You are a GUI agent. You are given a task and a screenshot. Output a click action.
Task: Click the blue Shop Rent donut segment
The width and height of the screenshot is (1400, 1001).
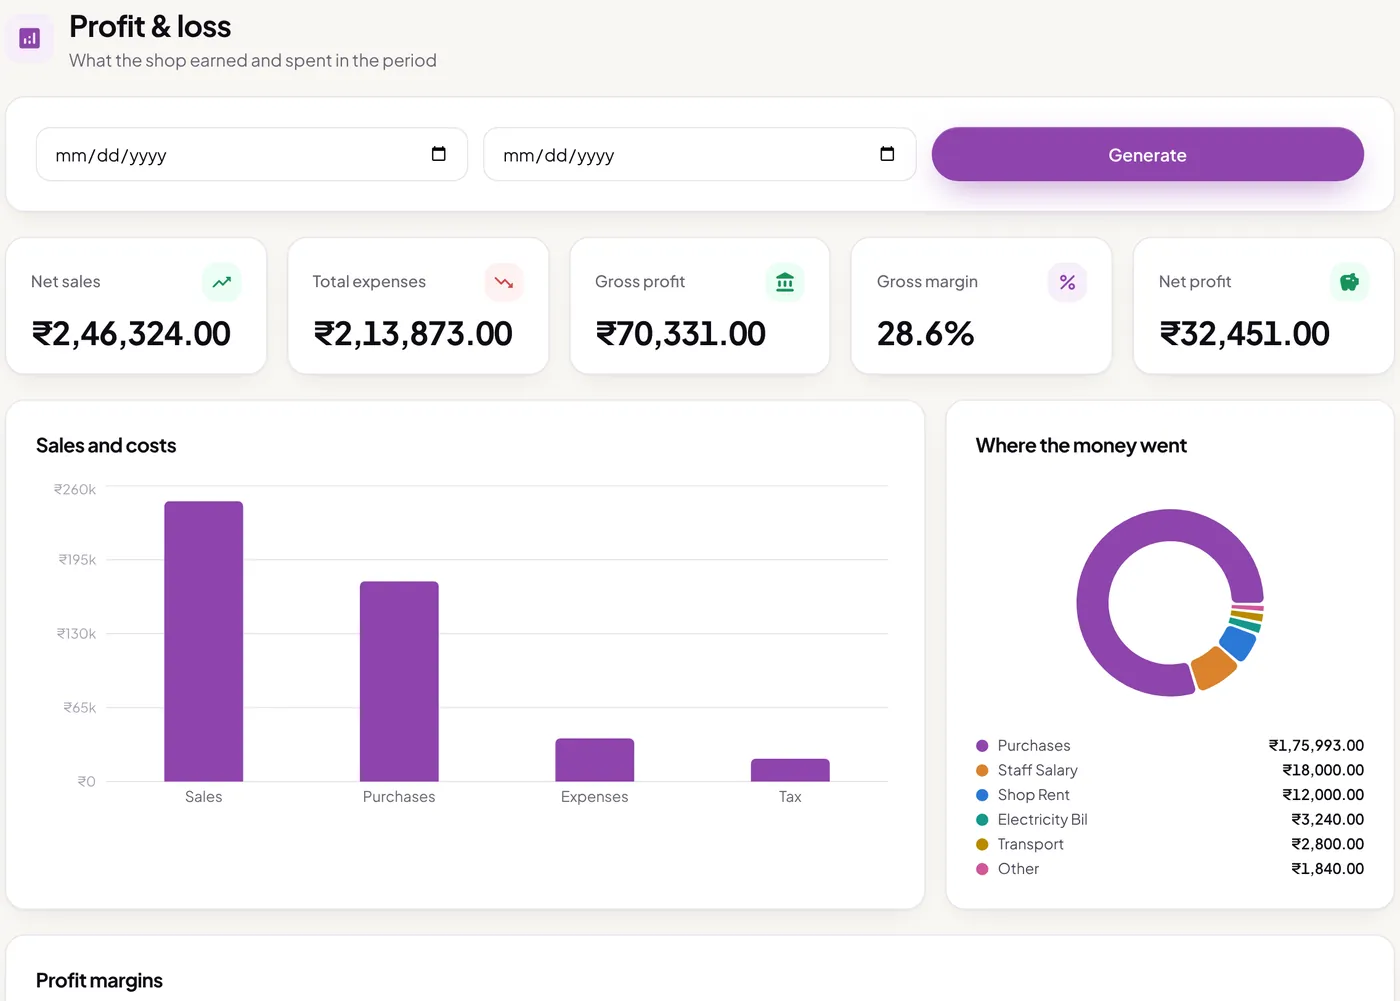1238,643
